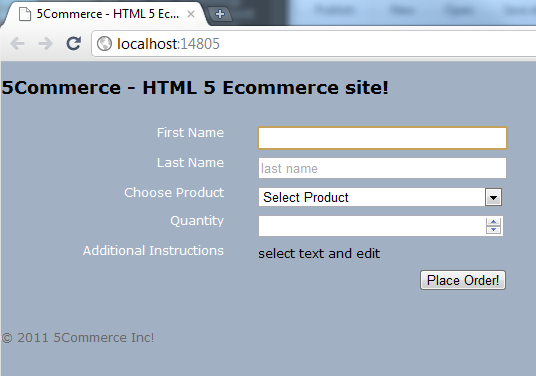Click the First Name input field
The height and width of the screenshot is (376, 536).
click(x=382, y=138)
